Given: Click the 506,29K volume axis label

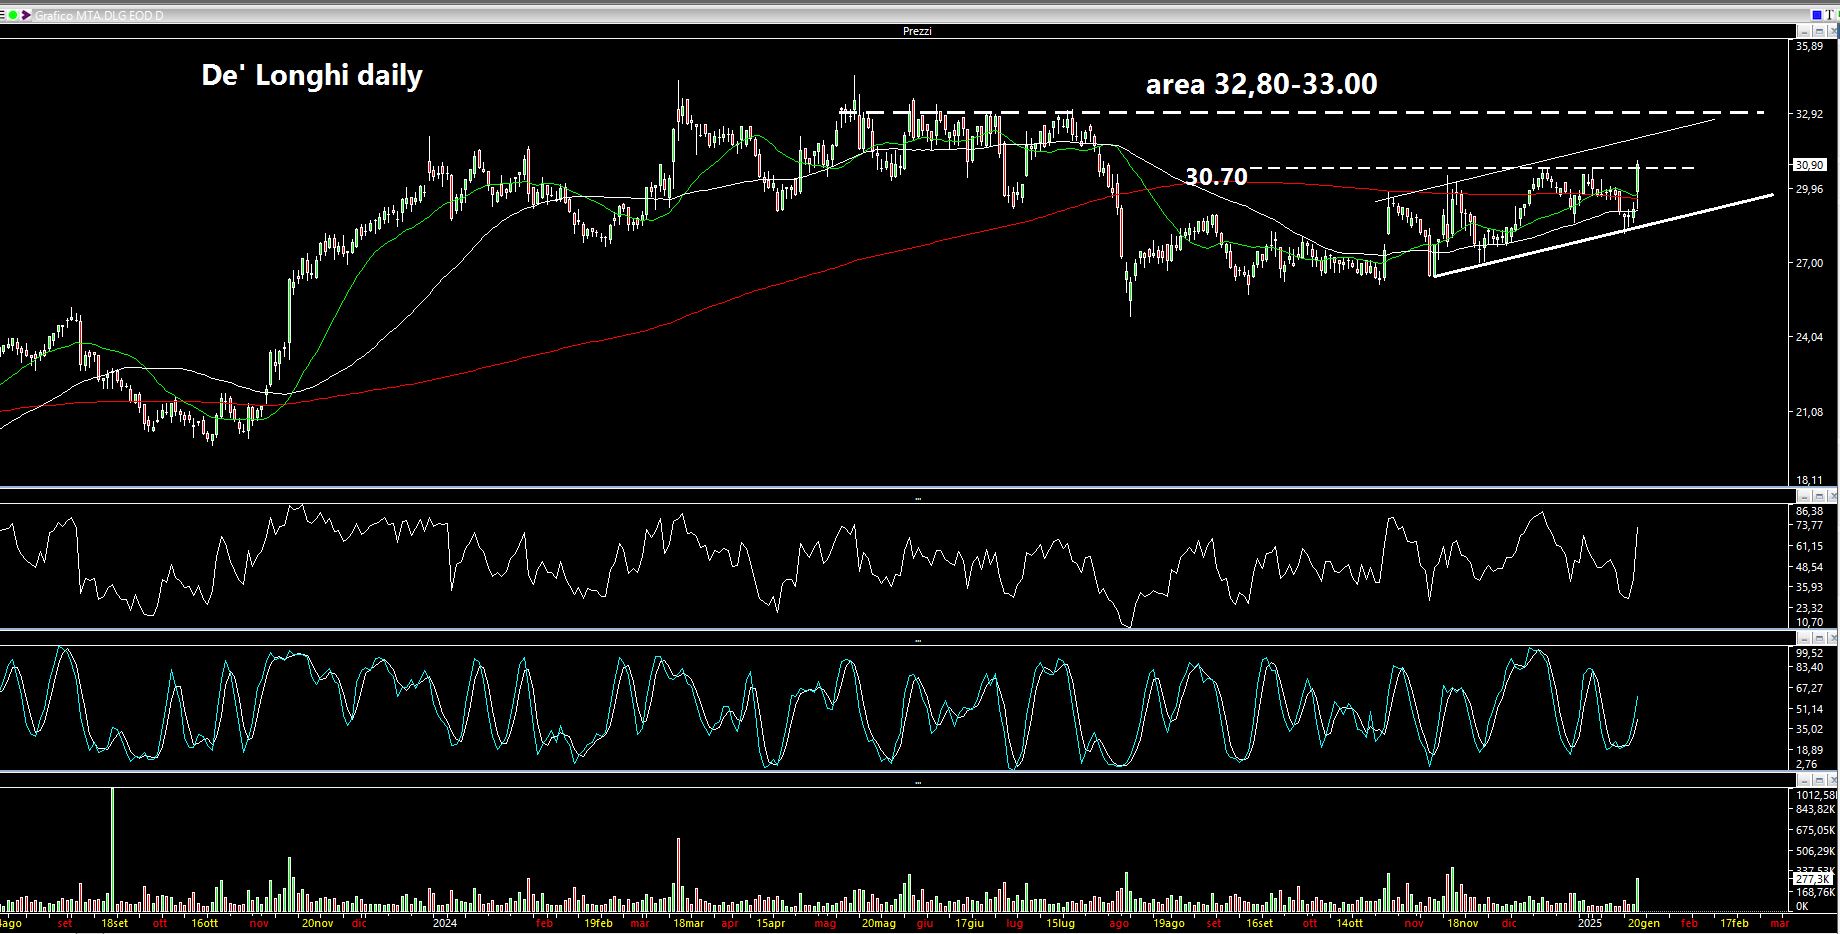Looking at the screenshot, I should tap(1815, 851).
